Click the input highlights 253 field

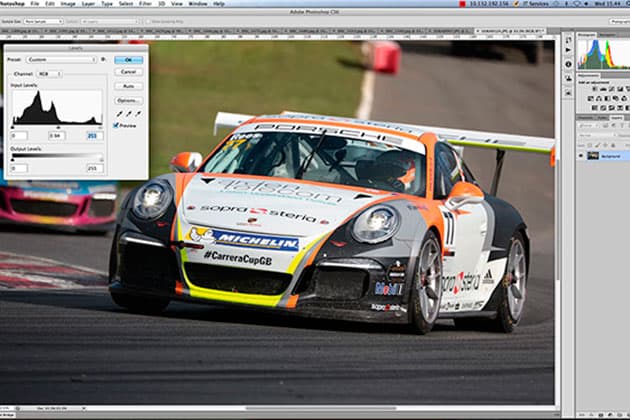pyautogui.click(x=95, y=136)
